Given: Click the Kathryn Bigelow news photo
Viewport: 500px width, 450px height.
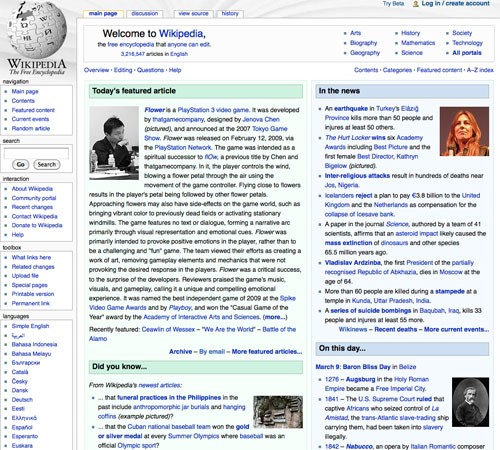Looking at the screenshot, I should (x=464, y=131).
